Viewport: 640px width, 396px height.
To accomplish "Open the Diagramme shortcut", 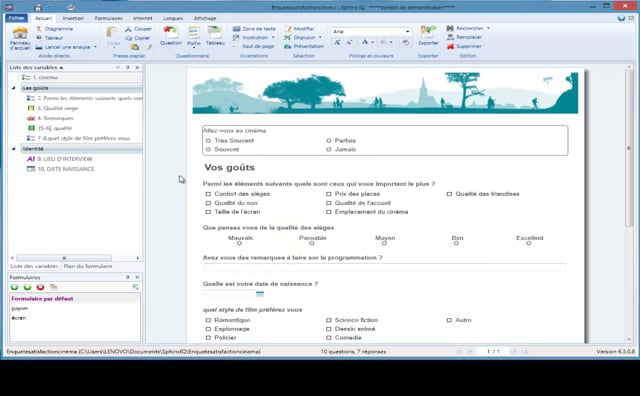I will point(54,29).
